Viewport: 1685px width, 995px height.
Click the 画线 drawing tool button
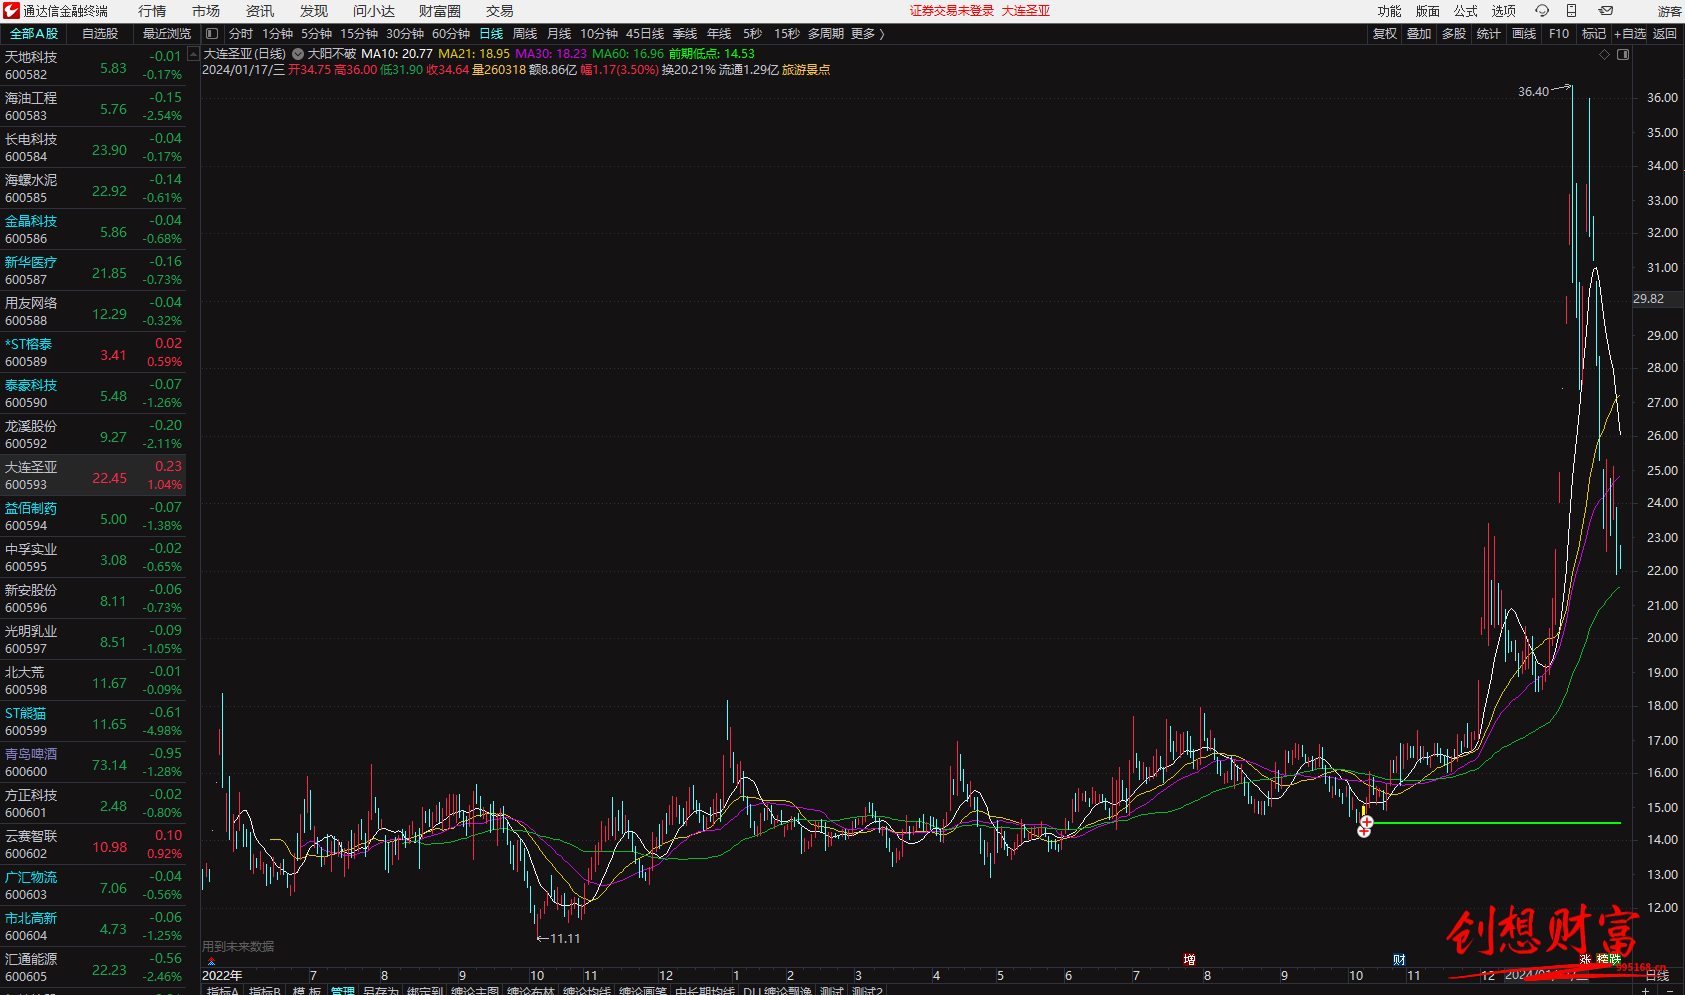[1524, 34]
